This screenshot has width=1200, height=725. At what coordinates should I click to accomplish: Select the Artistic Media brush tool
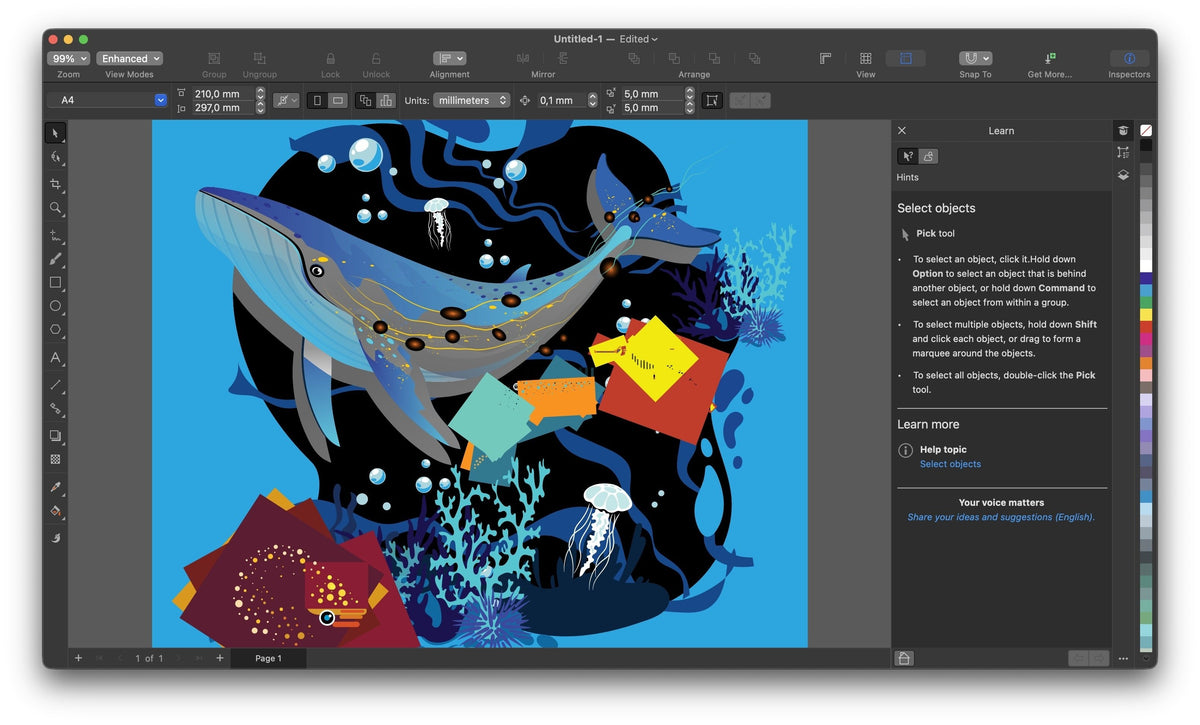click(55, 259)
